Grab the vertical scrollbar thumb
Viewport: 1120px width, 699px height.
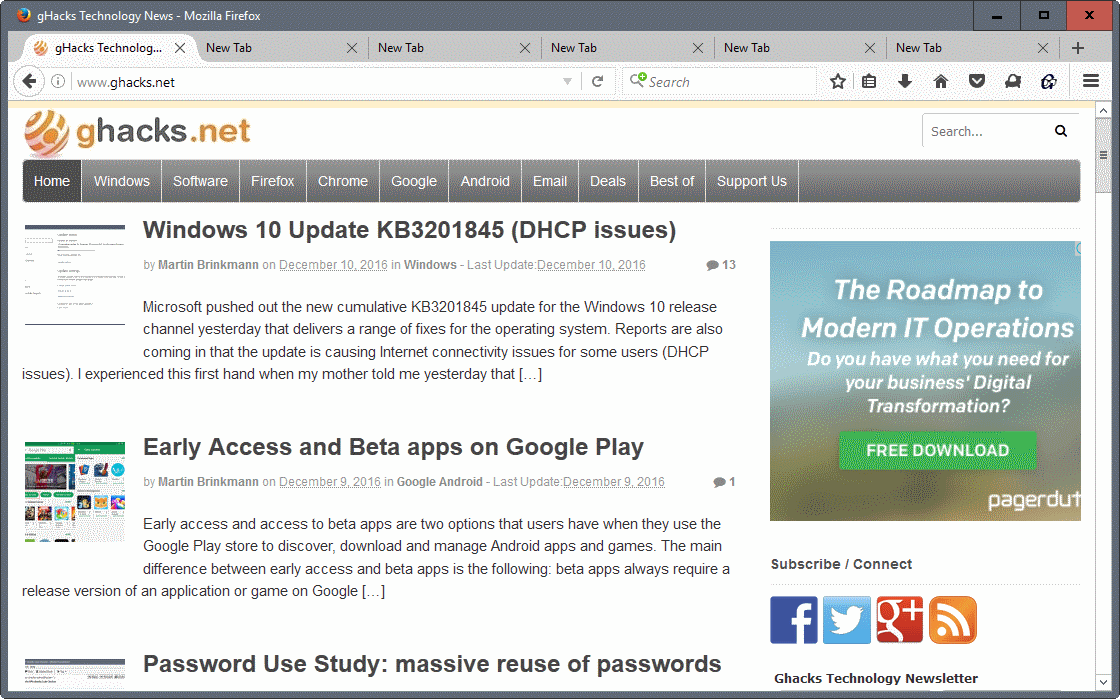[x=1104, y=155]
